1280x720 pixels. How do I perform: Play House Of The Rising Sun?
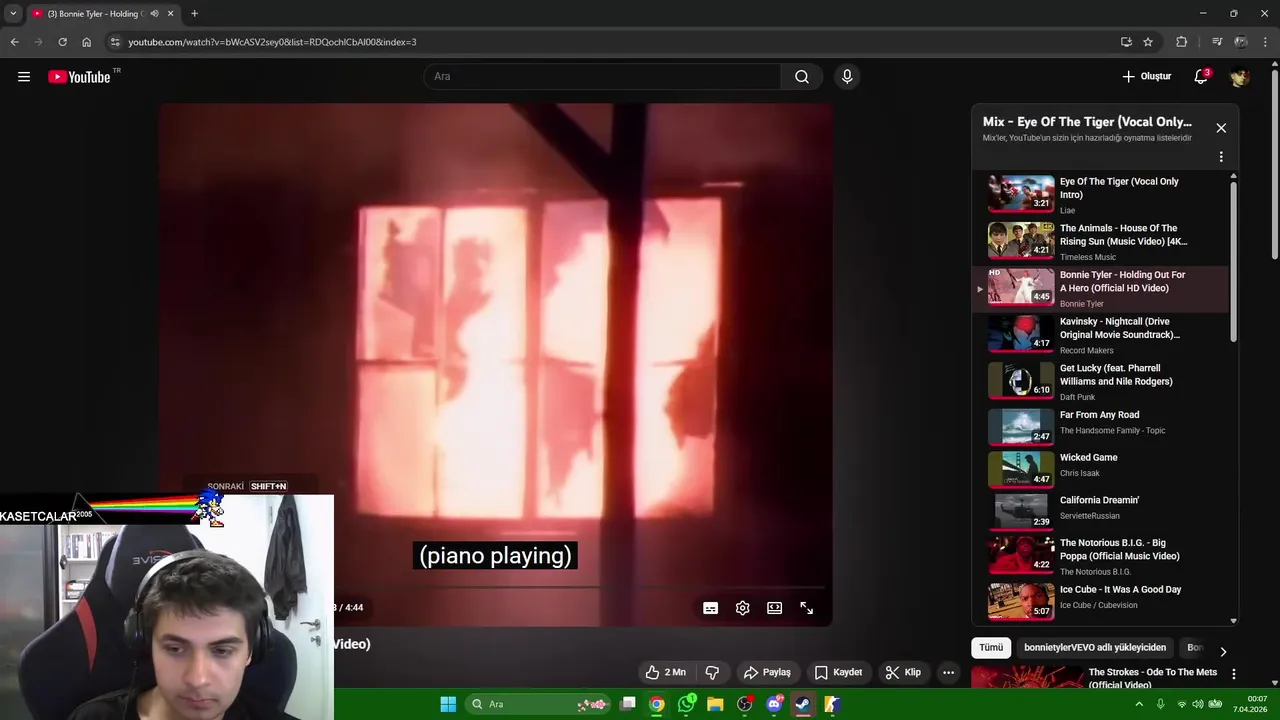tap(1100, 242)
